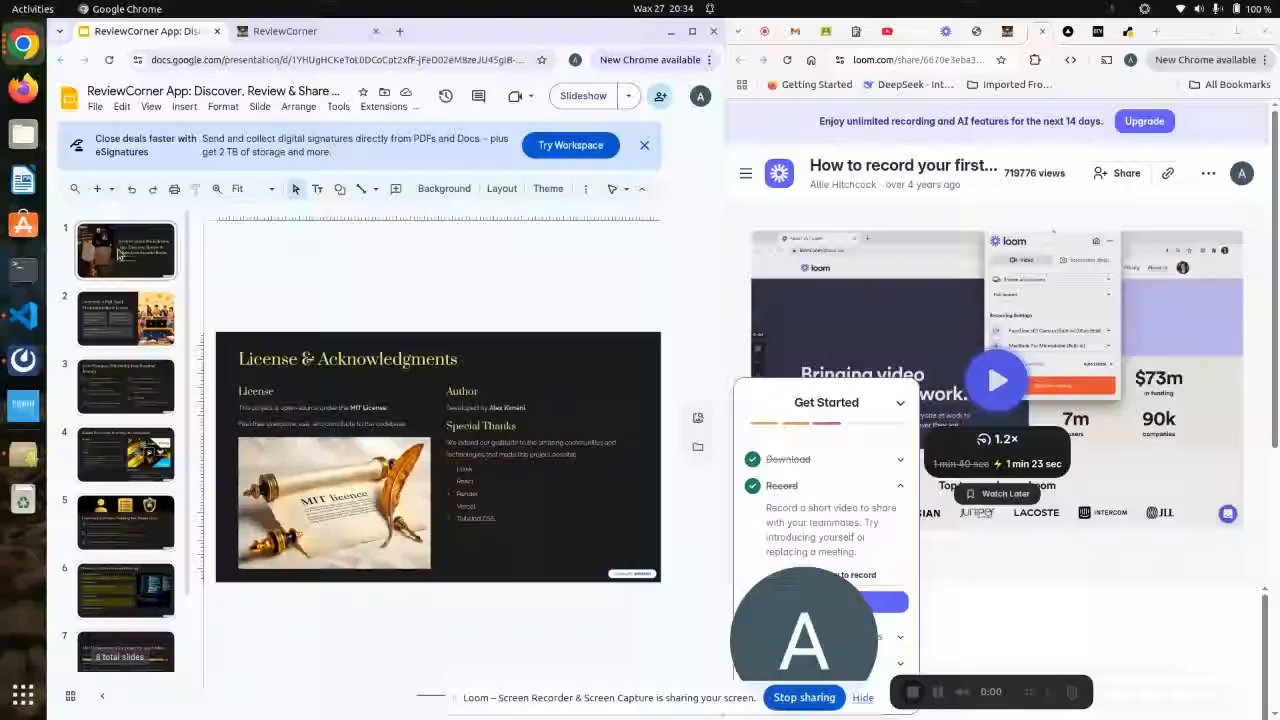Bookmark the loom.com page with star

(1001, 60)
